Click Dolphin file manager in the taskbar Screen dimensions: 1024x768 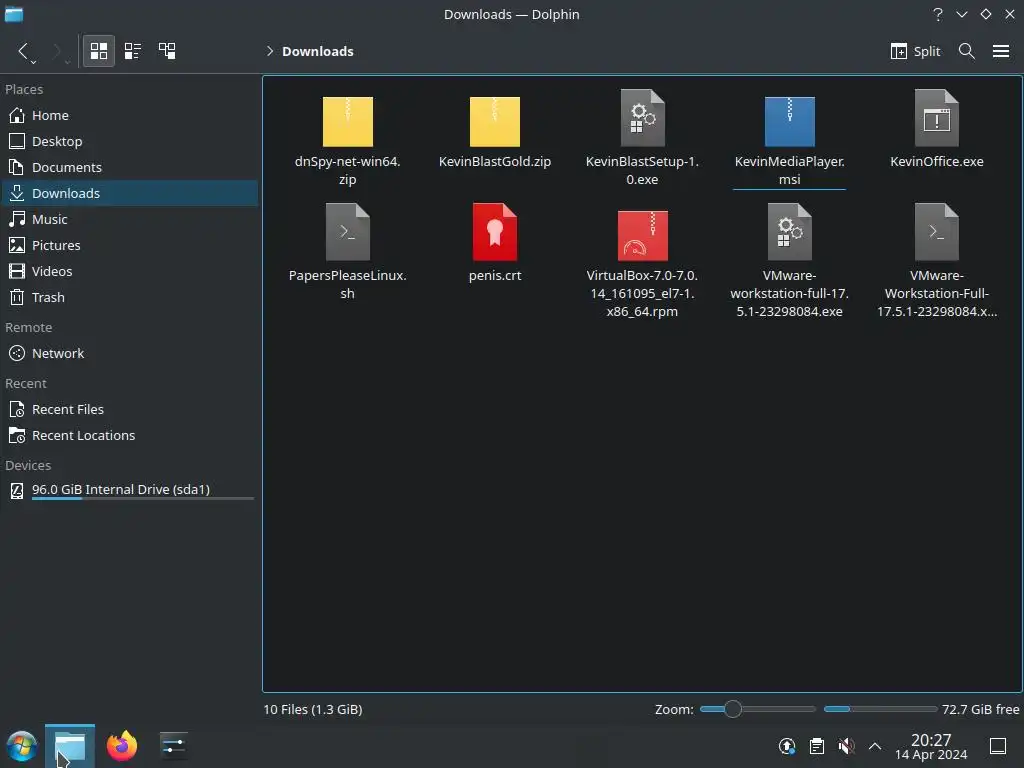click(x=70, y=746)
